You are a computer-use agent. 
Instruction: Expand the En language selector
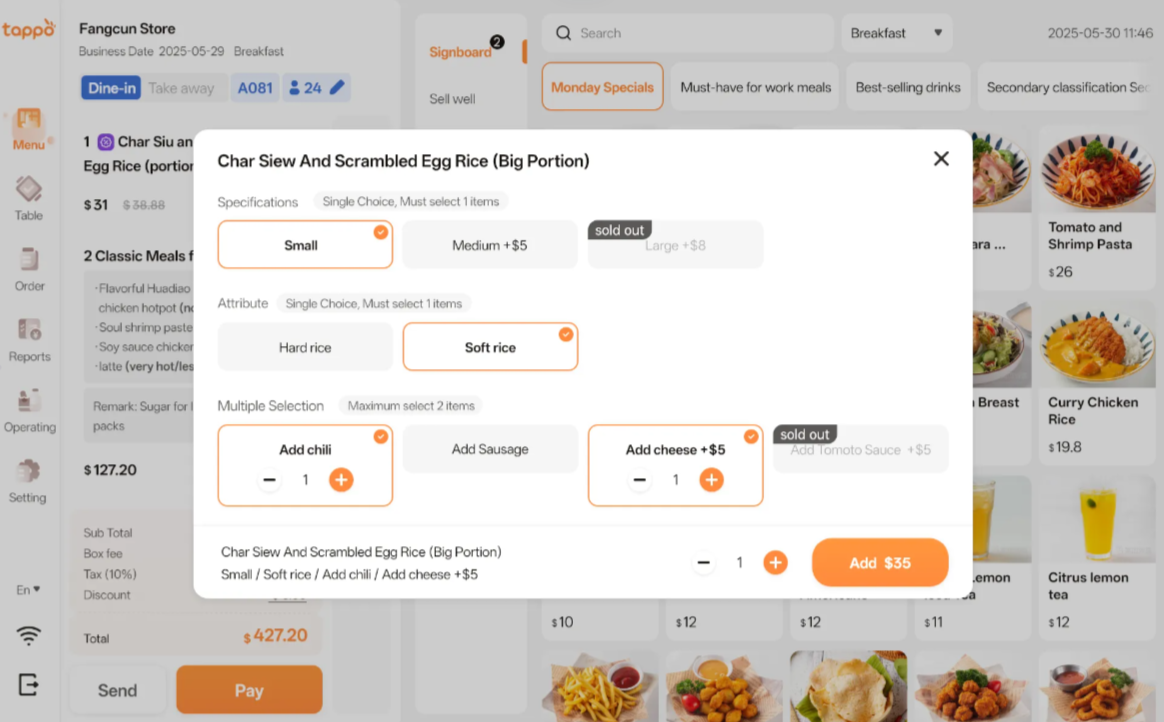point(28,590)
